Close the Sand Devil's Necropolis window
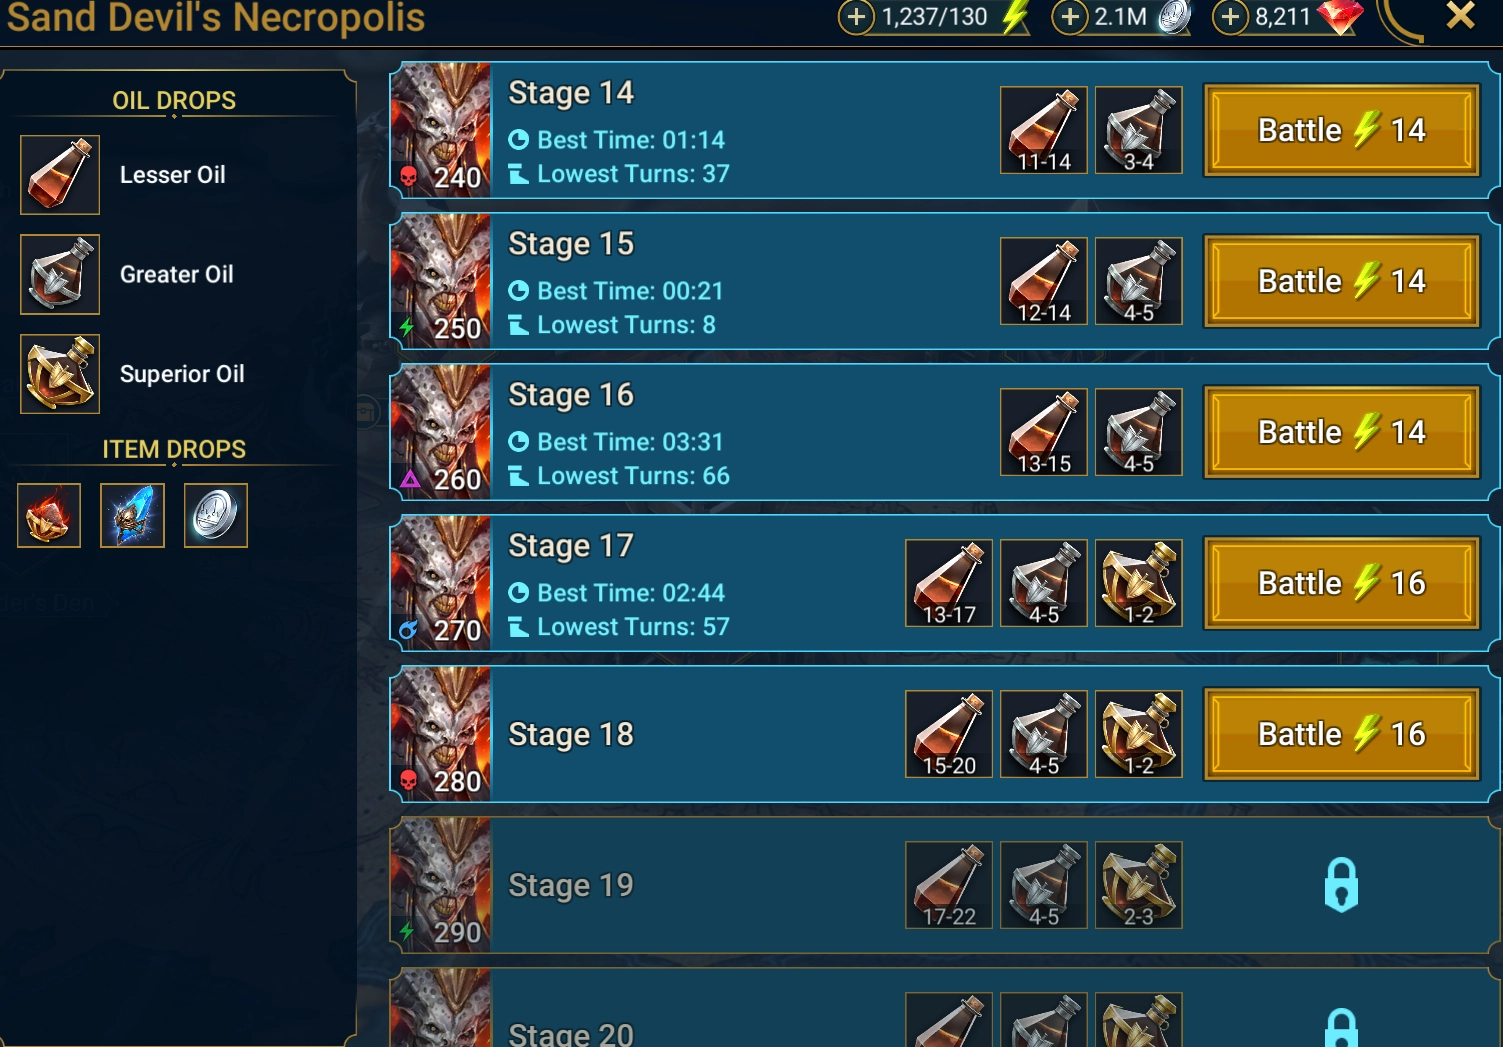 click(1461, 15)
